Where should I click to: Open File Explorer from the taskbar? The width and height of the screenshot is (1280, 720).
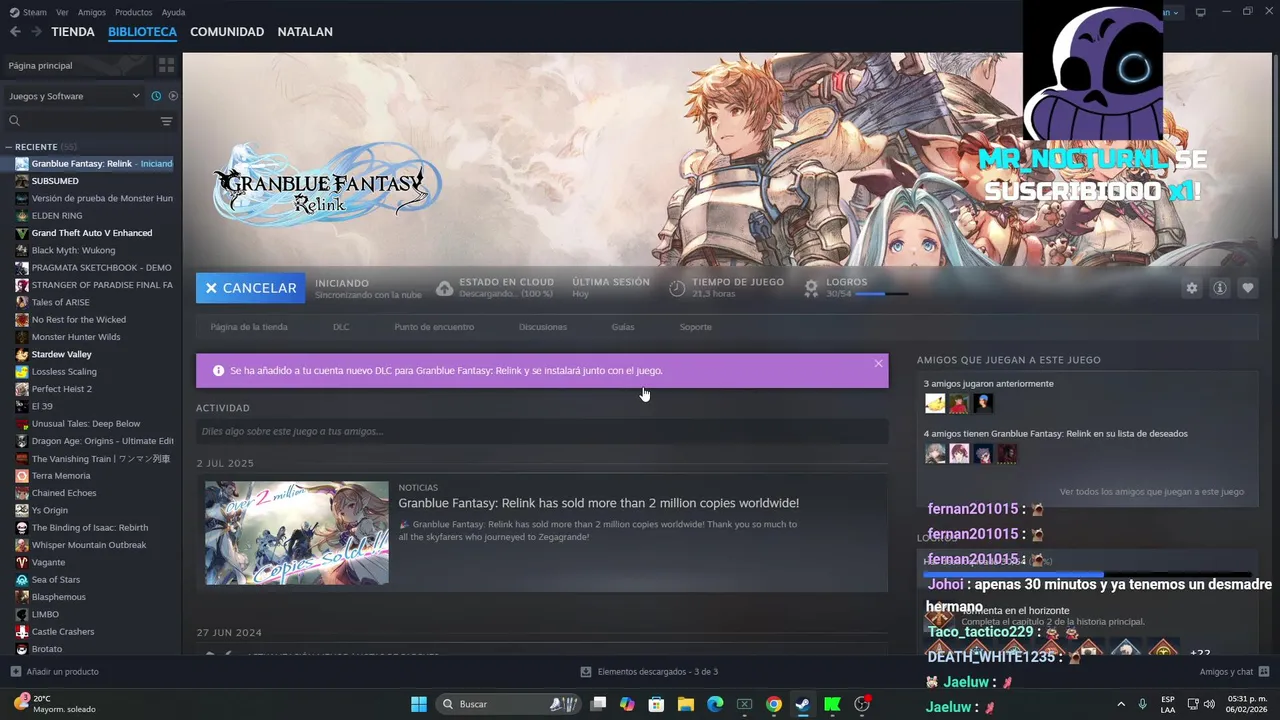(686, 704)
